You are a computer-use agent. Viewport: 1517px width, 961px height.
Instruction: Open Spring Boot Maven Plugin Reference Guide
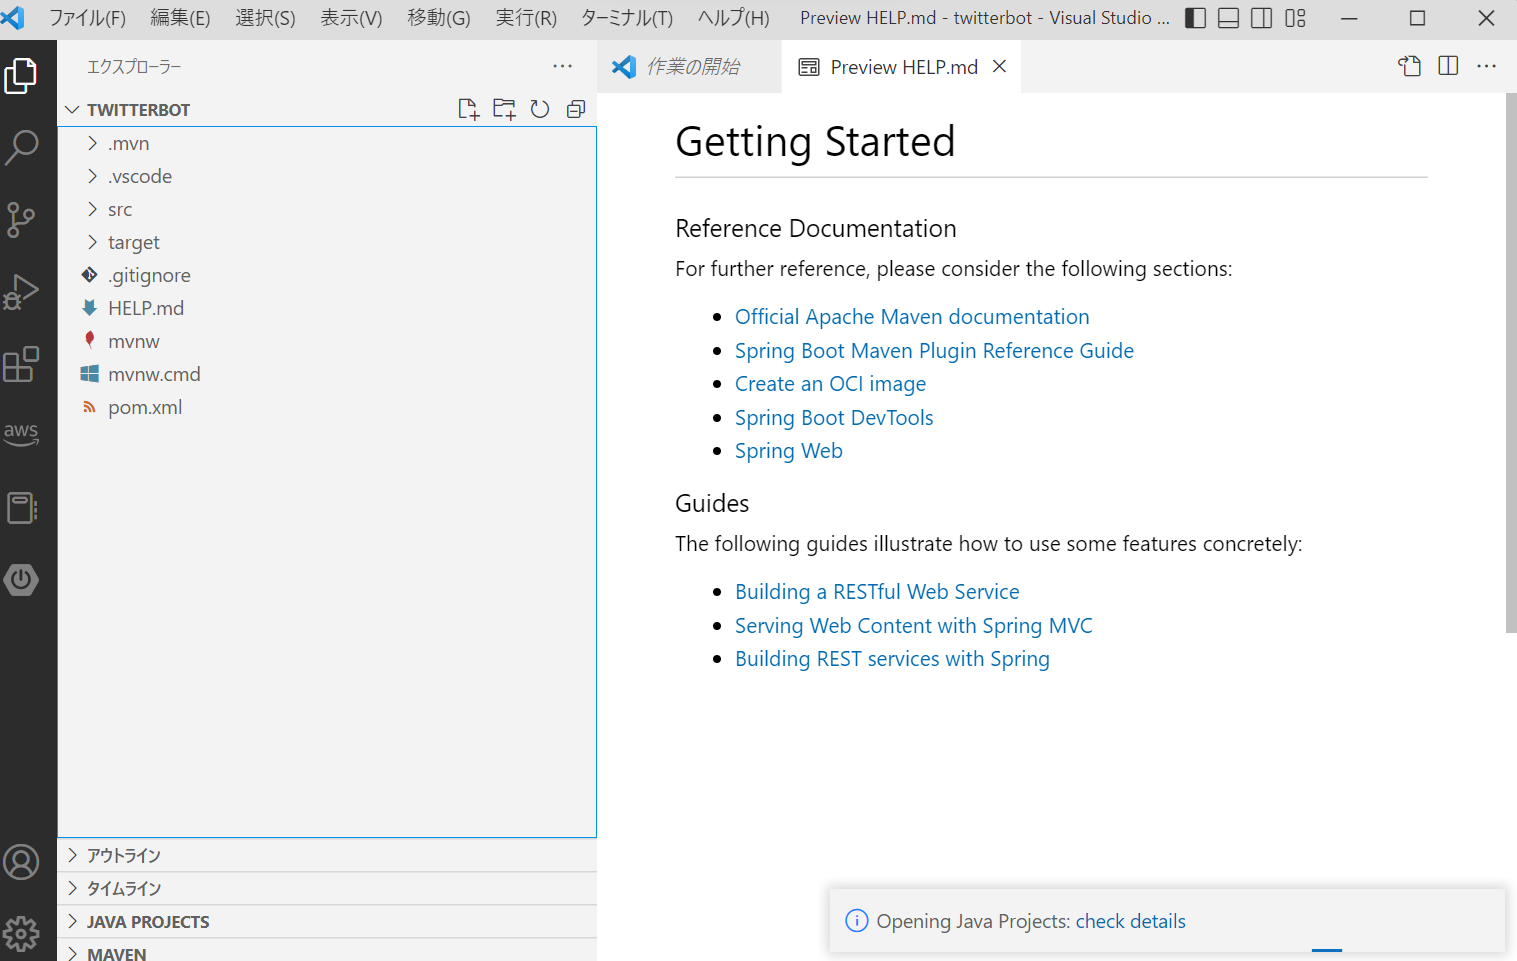pyautogui.click(x=934, y=351)
